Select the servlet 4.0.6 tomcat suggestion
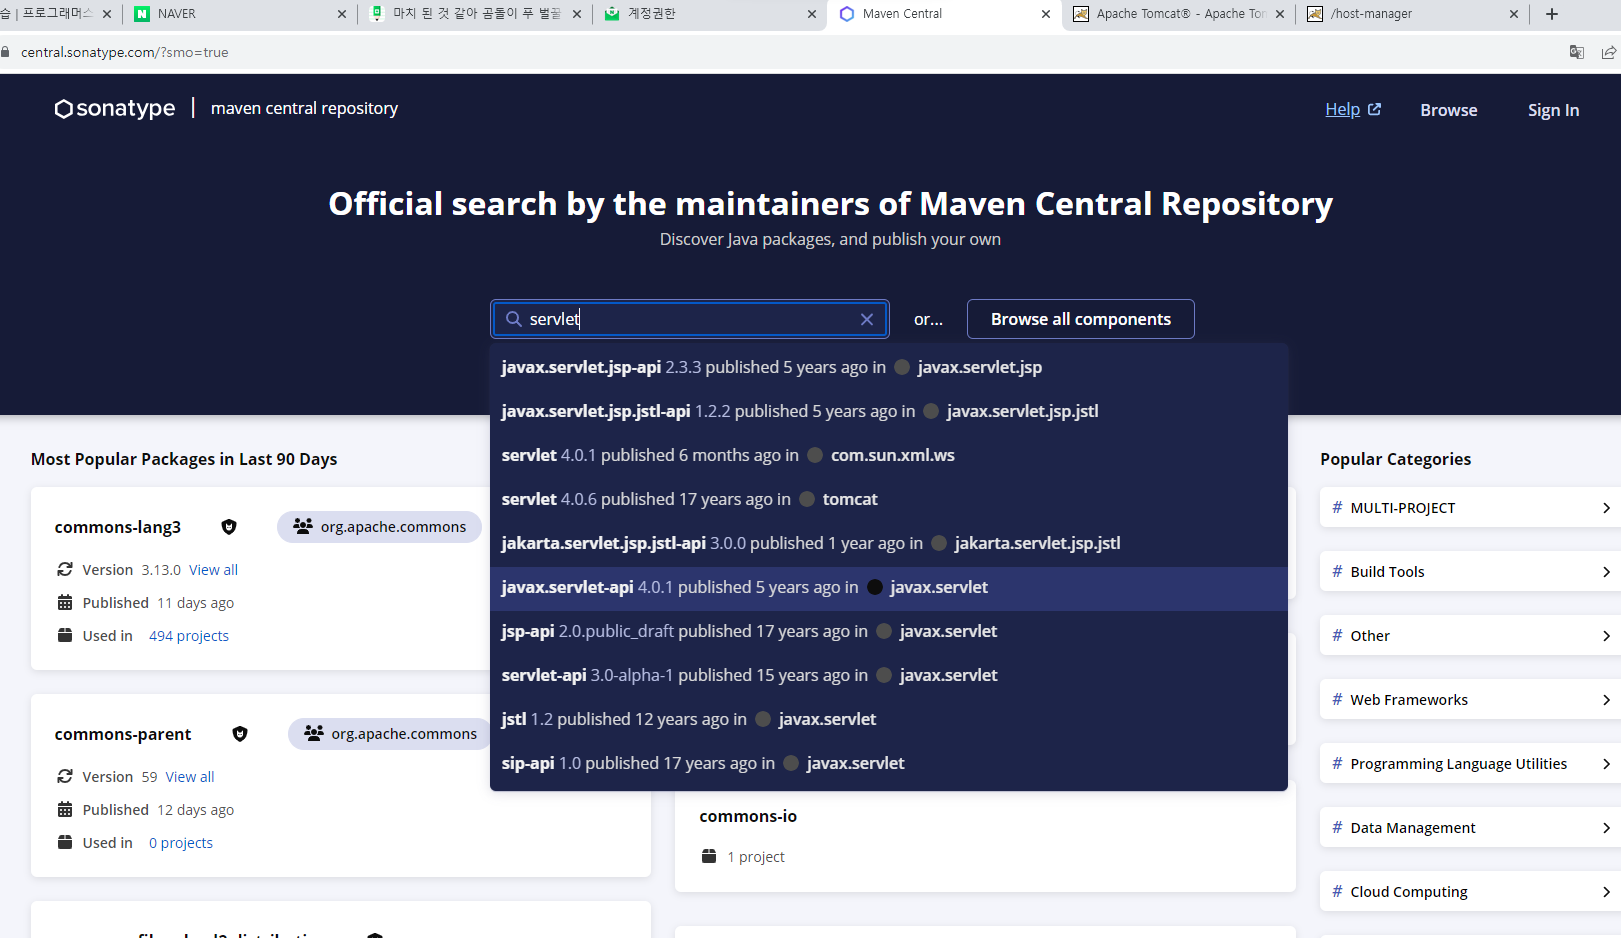Viewport: 1621px width, 938px height. click(889, 499)
